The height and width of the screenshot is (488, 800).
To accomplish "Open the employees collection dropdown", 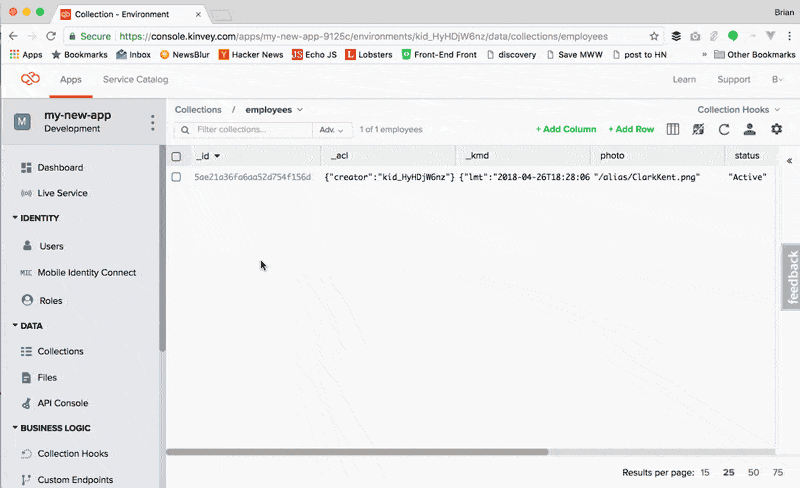I will (274, 110).
